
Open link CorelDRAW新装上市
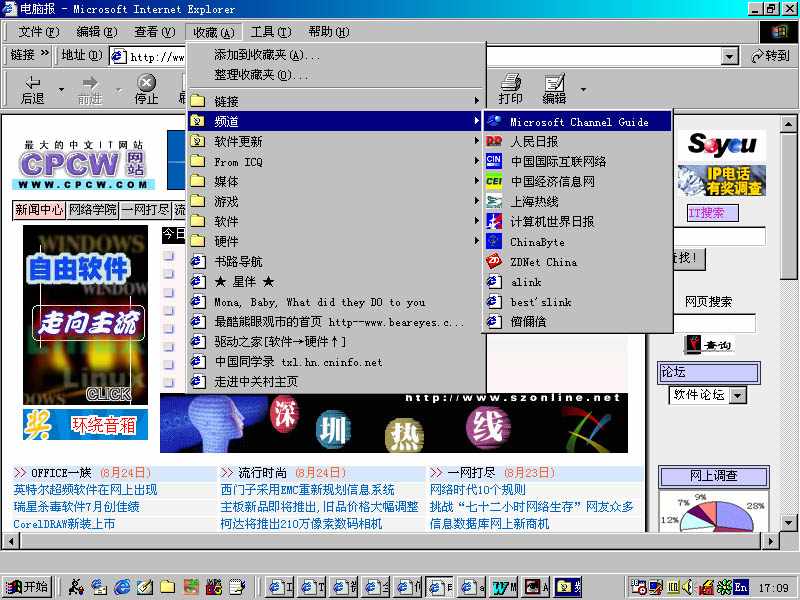[x=64, y=524]
